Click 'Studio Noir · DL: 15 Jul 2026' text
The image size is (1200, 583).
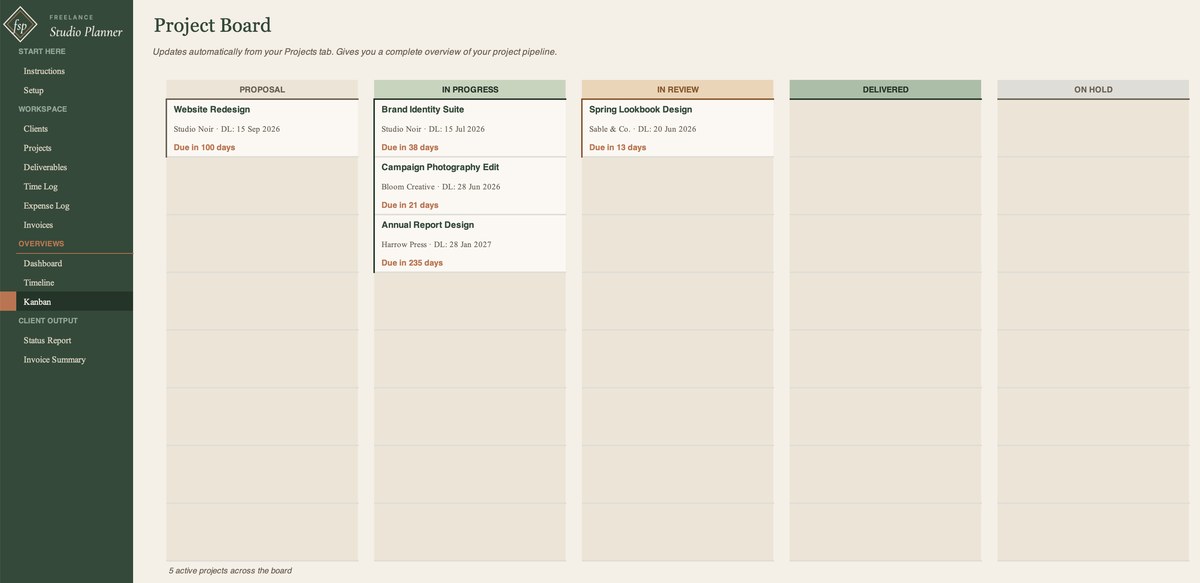pos(433,129)
